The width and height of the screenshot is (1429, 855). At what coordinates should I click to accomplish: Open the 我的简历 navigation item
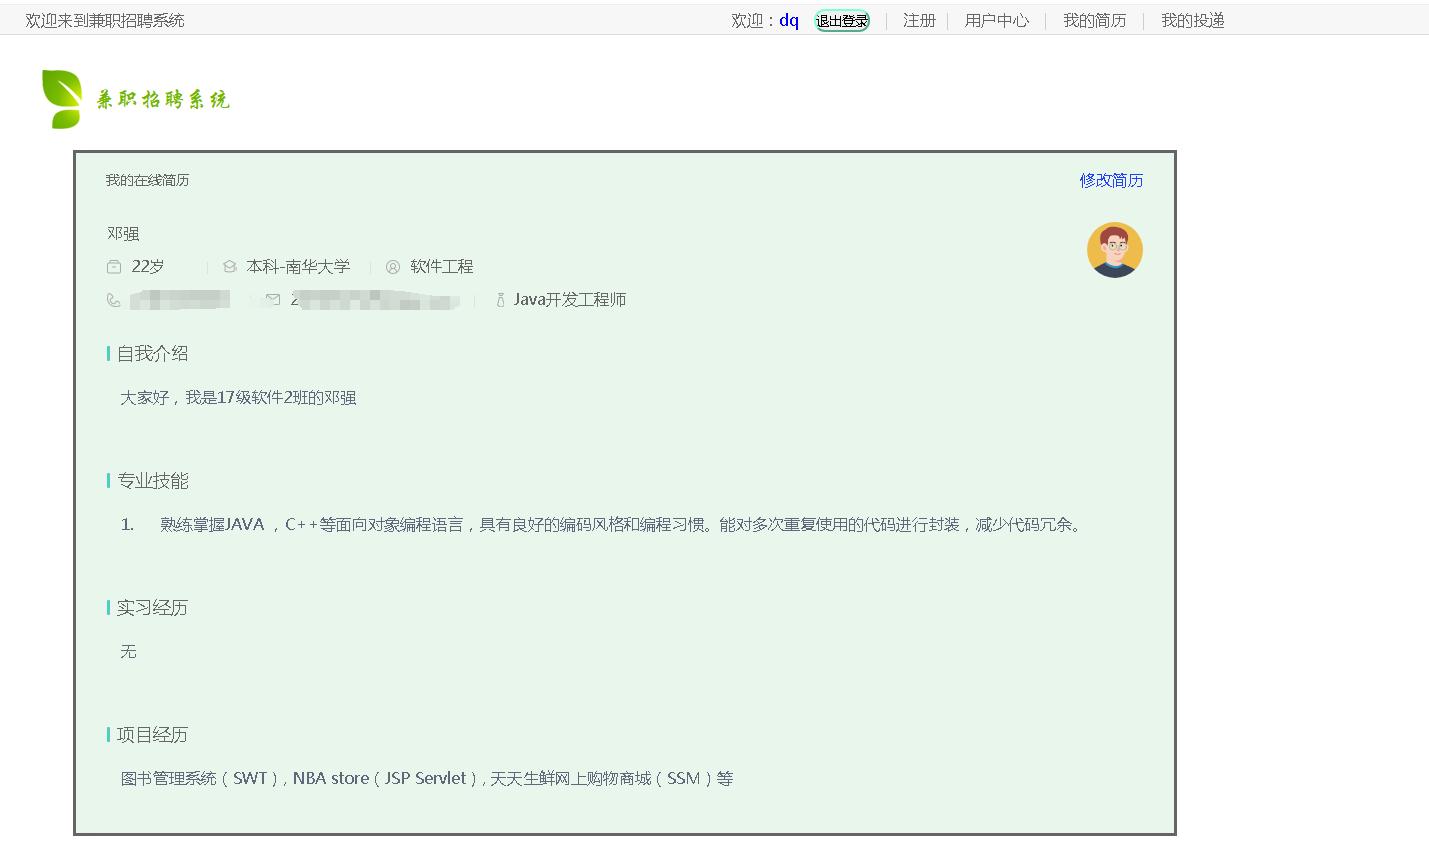click(1094, 20)
